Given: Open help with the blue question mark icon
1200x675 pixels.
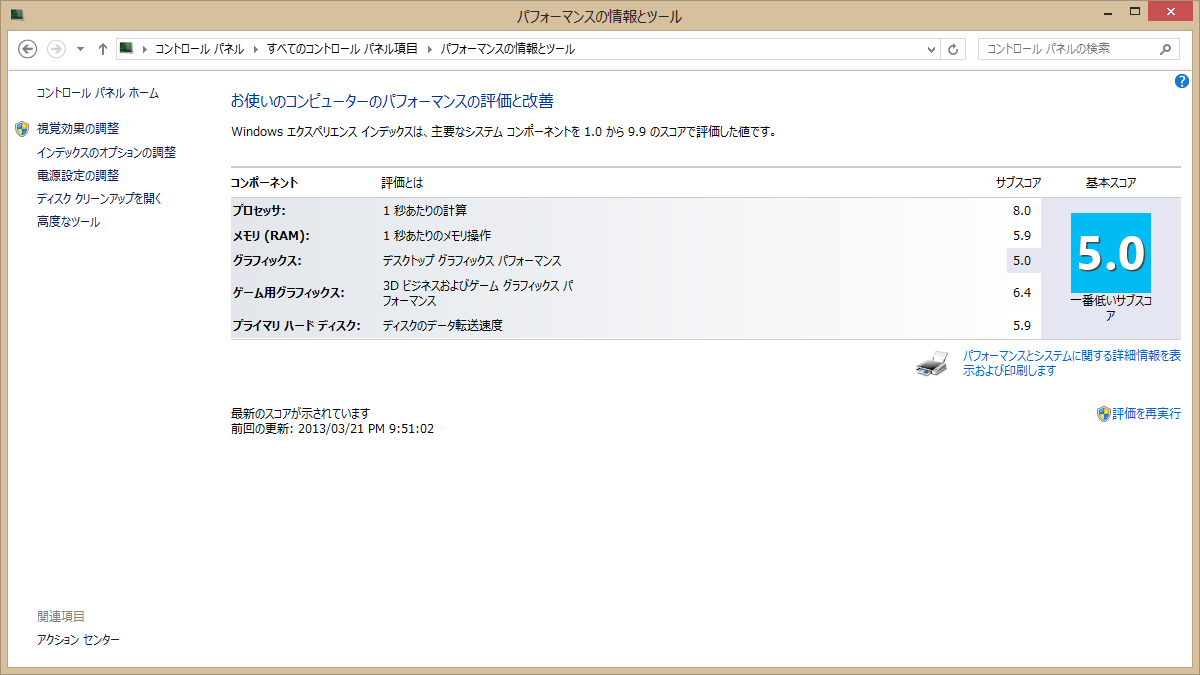Looking at the screenshot, I should (1181, 81).
